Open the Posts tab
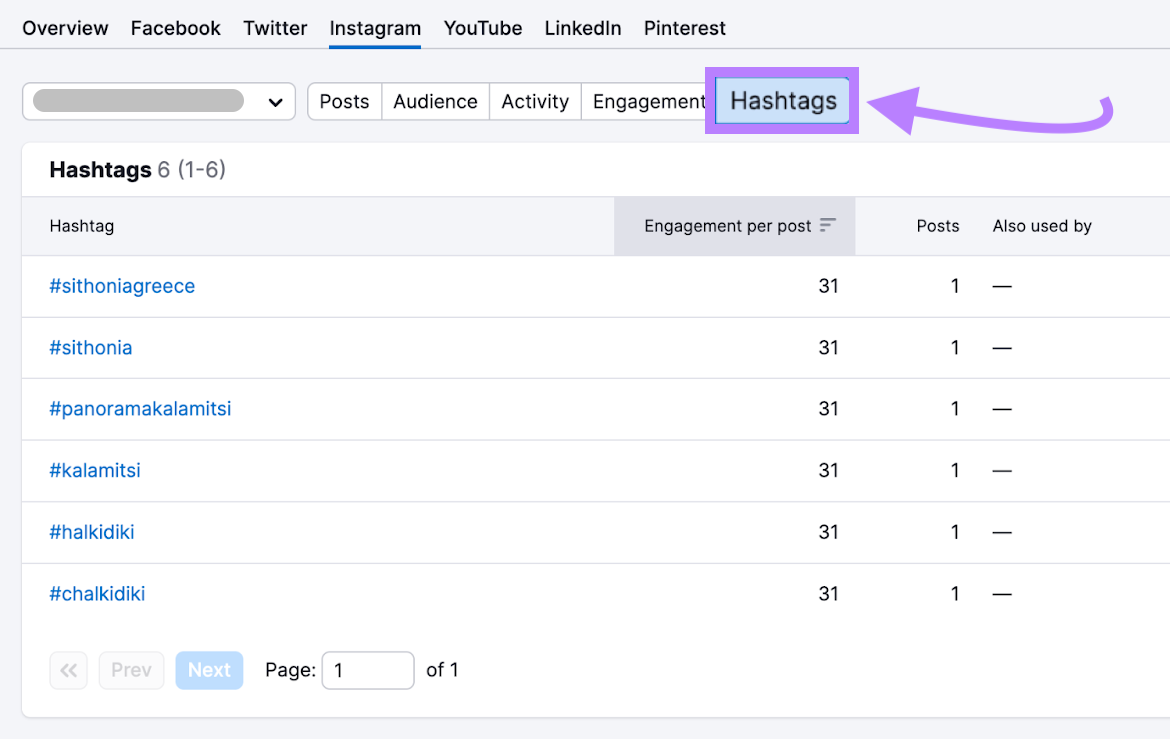The width and height of the screenshot is (1170, 739). 344,101
